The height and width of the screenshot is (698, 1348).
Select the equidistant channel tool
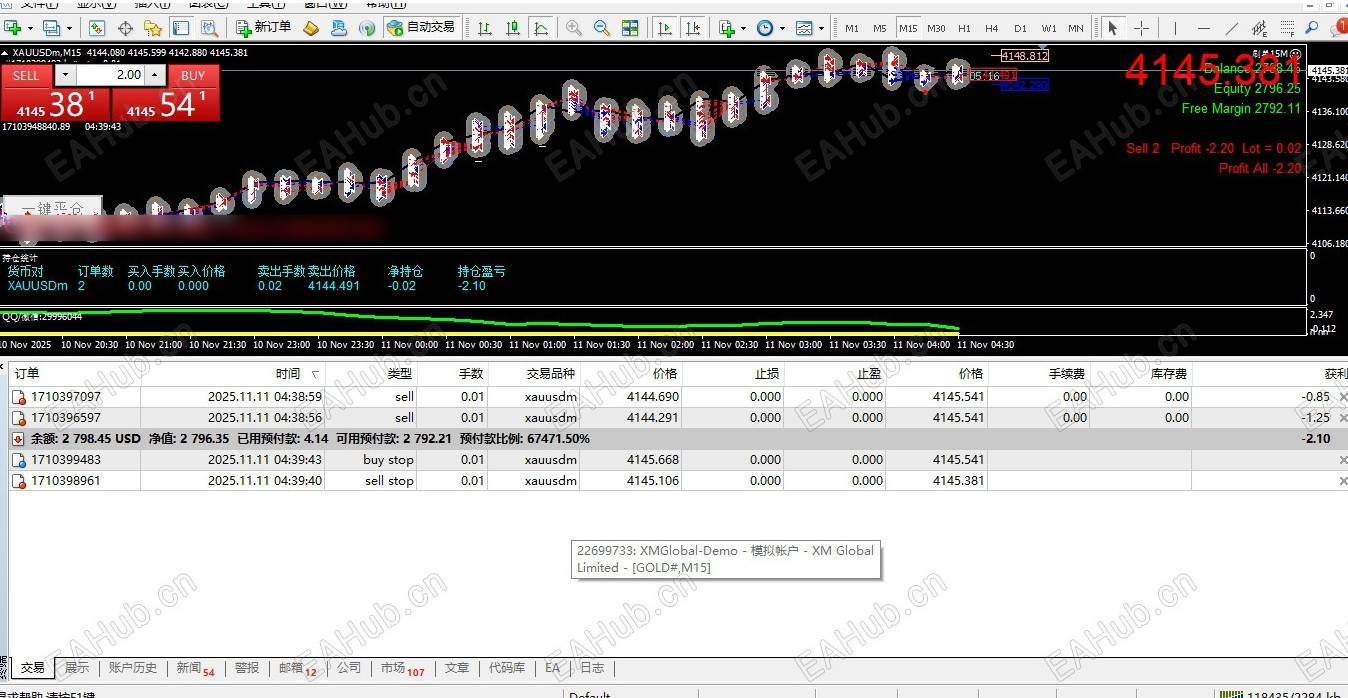pos(1259,28)
